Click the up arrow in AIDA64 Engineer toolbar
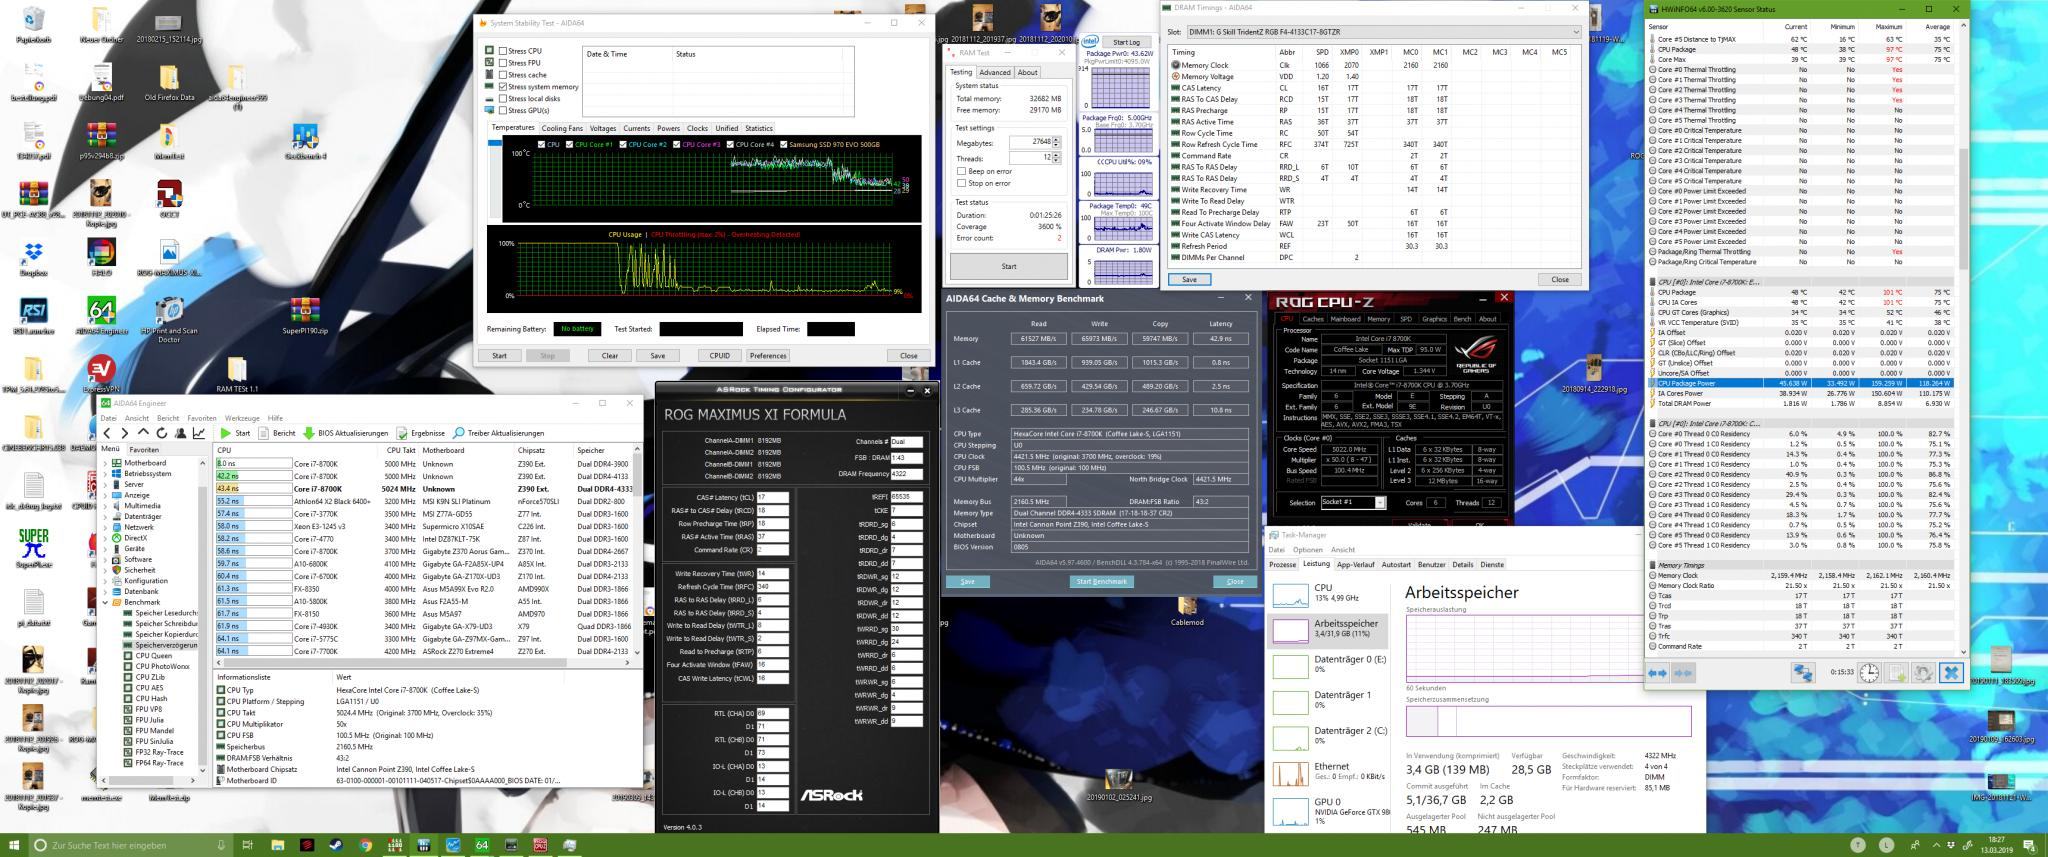The height and width of the screenshot is (857, 2048). click(144, 433)
